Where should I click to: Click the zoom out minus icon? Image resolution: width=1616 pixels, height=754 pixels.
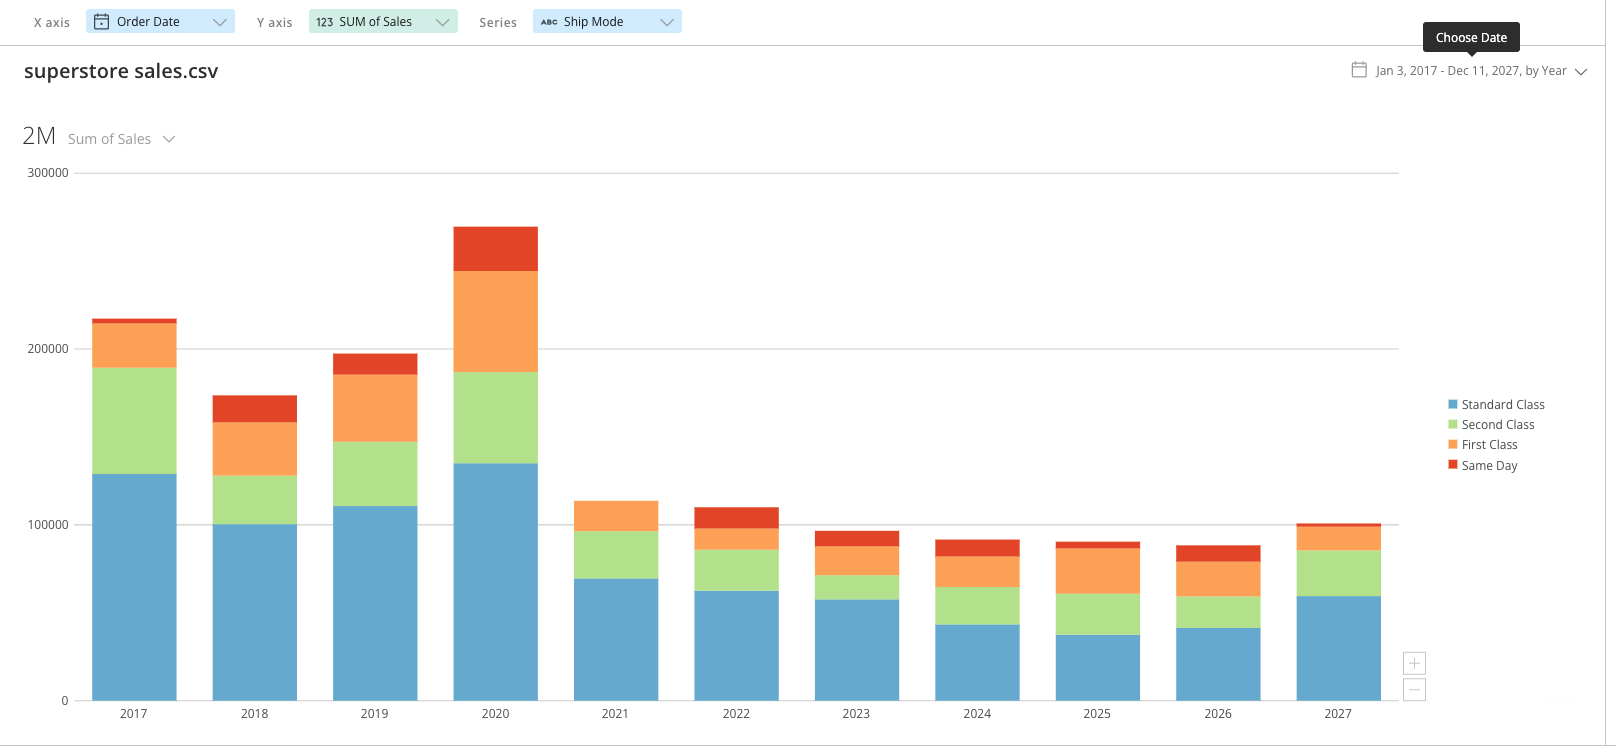pyautogui.click(x=1414, y=689)
